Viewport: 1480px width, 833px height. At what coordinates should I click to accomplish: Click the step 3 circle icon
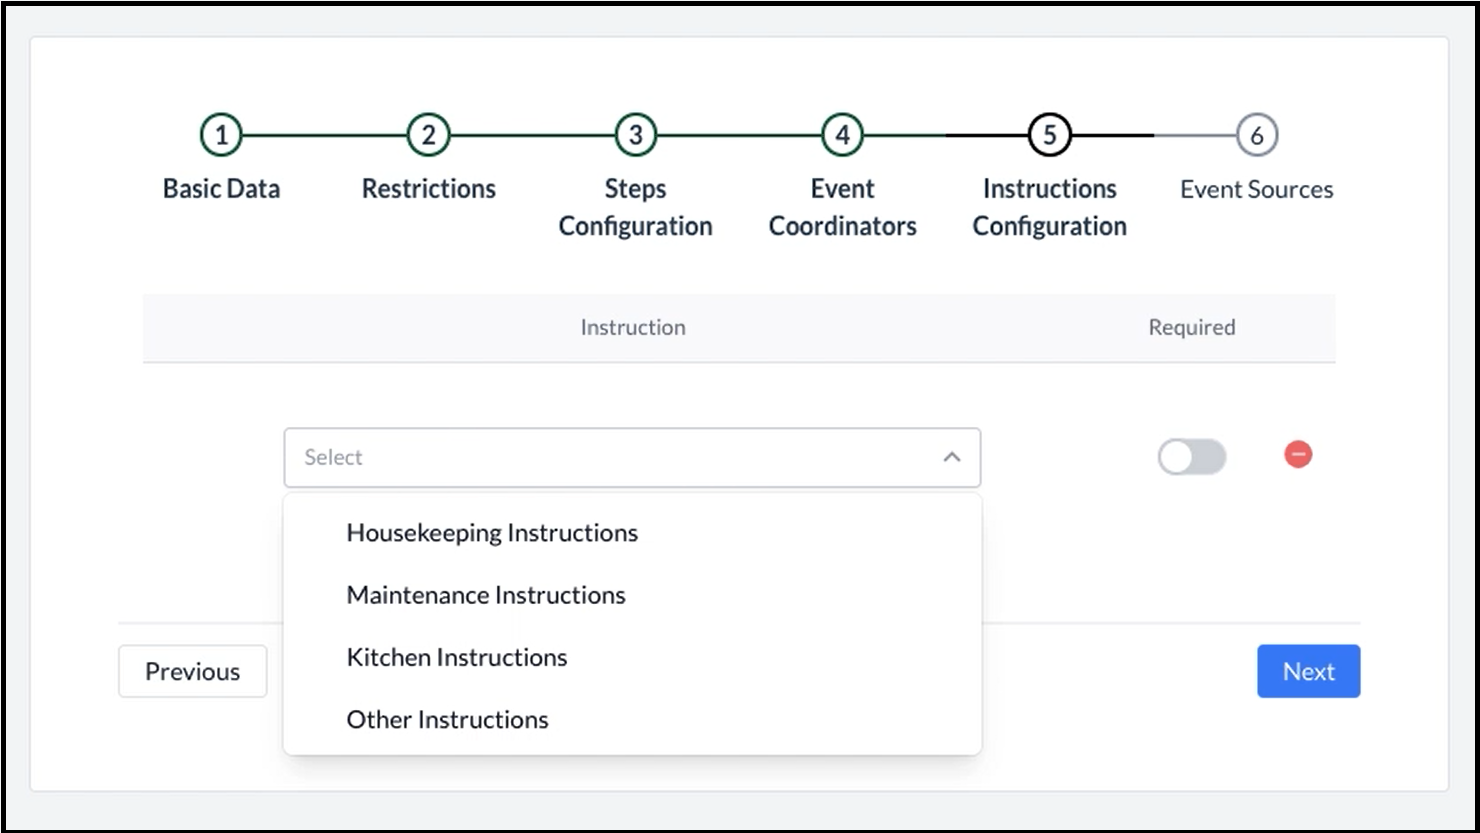635,135
